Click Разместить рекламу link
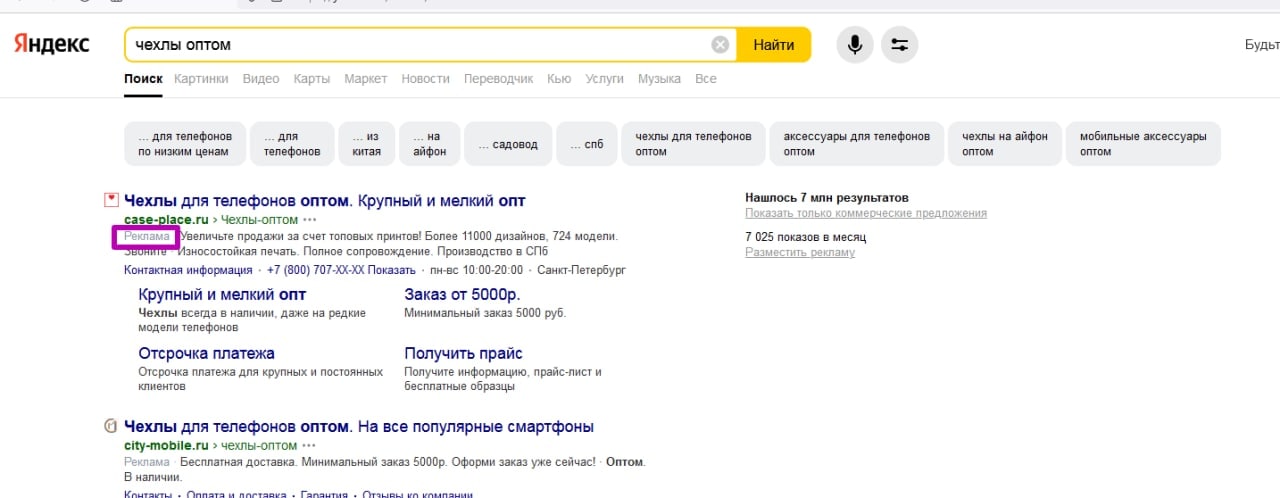The image size is (1280, 498). [800, 252]
